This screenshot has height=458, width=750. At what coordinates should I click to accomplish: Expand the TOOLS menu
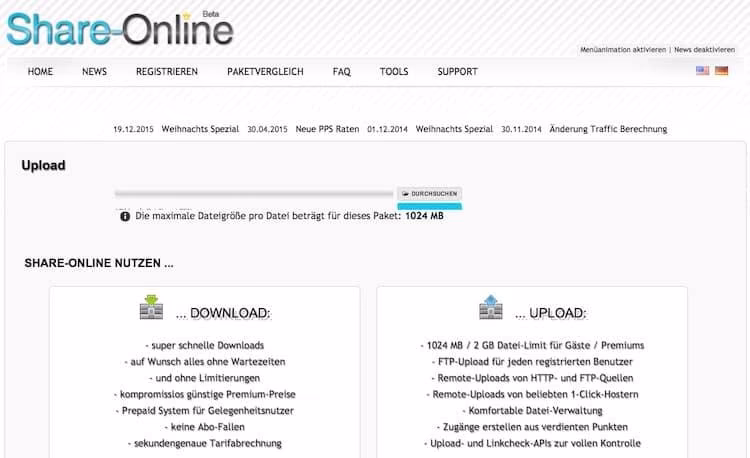tap(394, 72)
